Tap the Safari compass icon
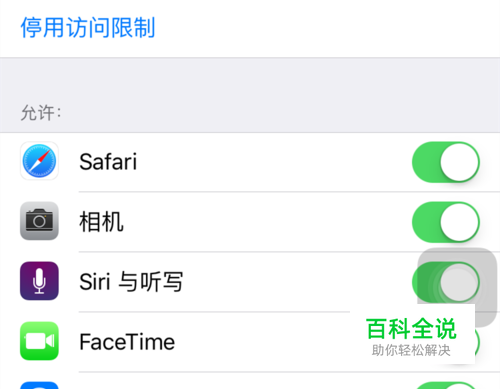500x389 pixels. click(x=39, y=161)
